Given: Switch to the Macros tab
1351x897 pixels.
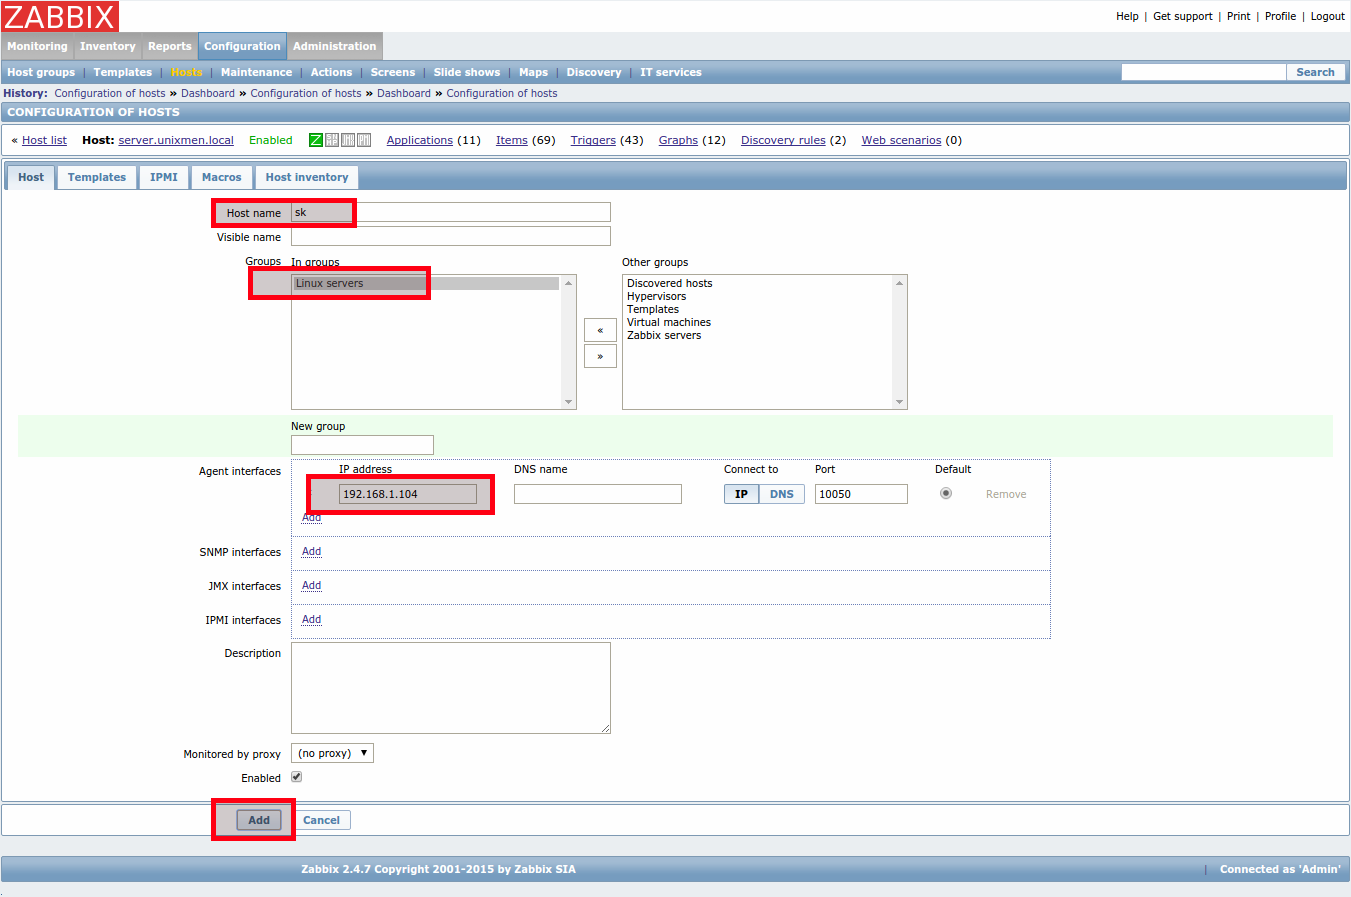Looking at the screenshot, I should 222,177.
